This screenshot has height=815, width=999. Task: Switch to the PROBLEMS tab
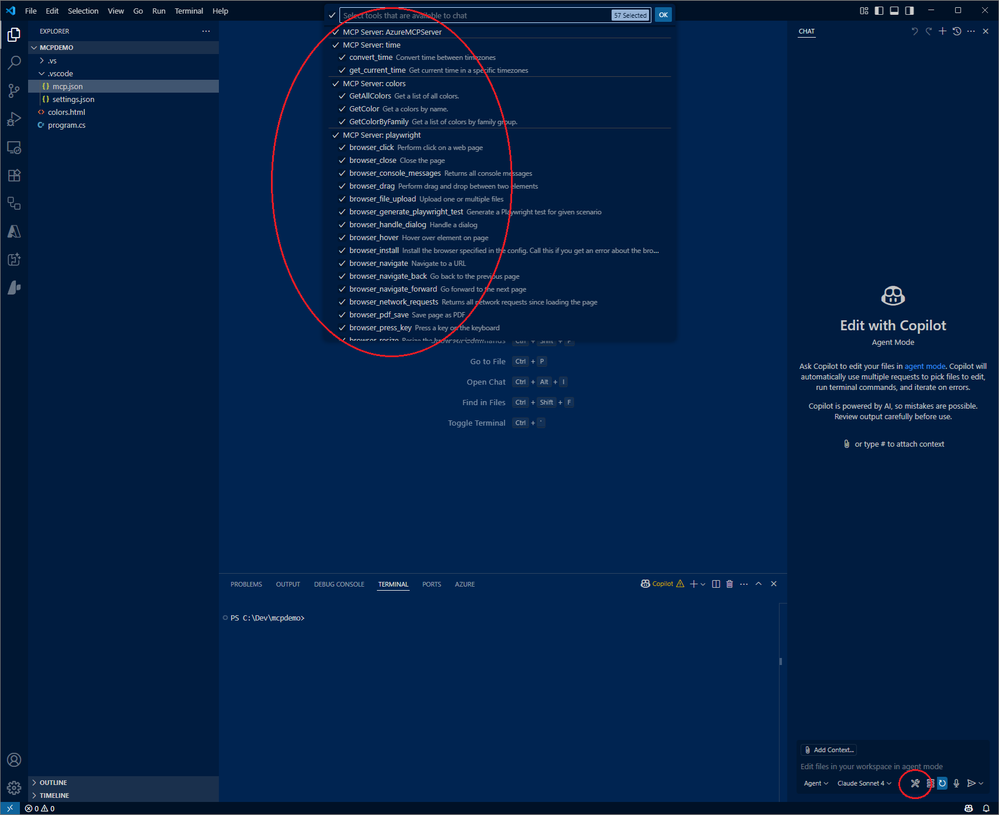(x=246, y=584)
